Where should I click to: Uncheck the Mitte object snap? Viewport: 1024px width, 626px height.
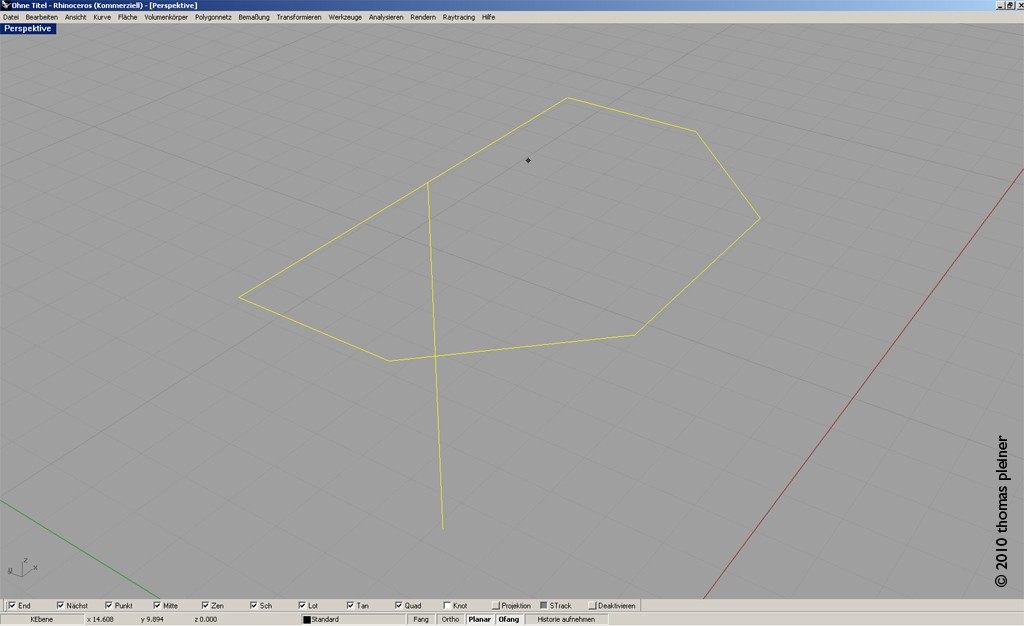pos(157,605)
